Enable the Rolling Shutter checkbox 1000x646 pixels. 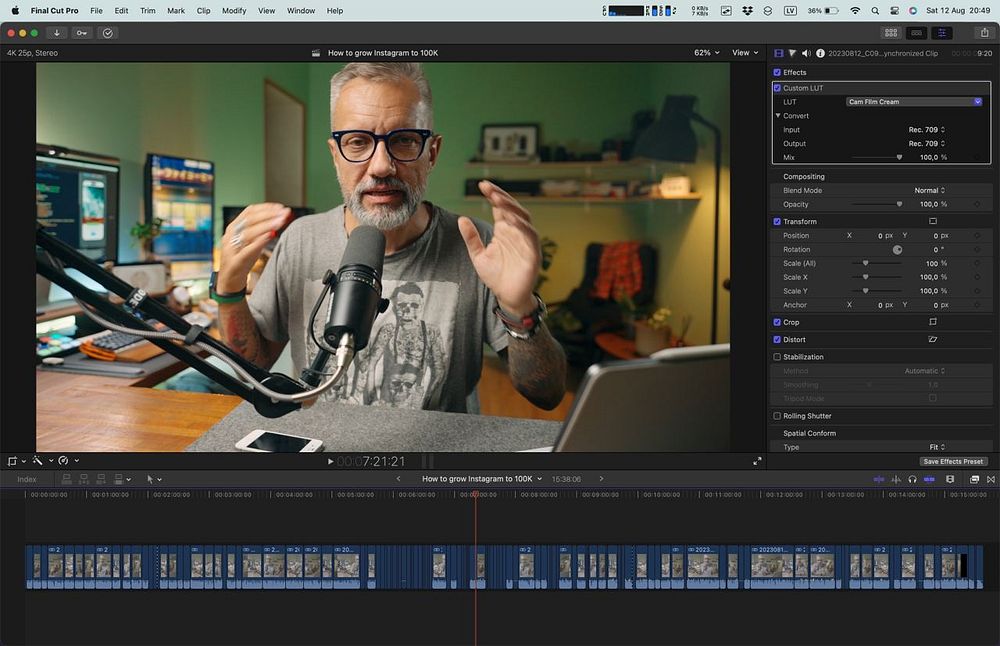pos(777,416)
